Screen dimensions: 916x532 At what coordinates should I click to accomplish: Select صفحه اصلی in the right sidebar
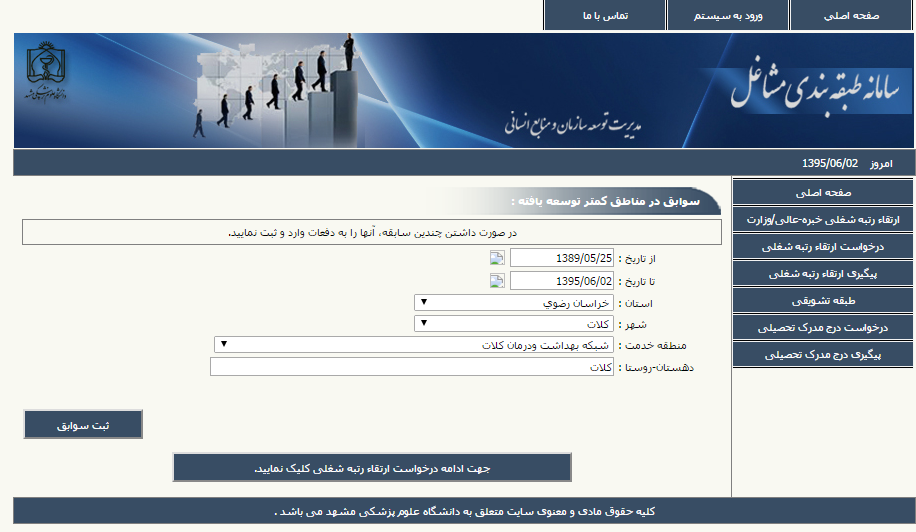(823, 192)
